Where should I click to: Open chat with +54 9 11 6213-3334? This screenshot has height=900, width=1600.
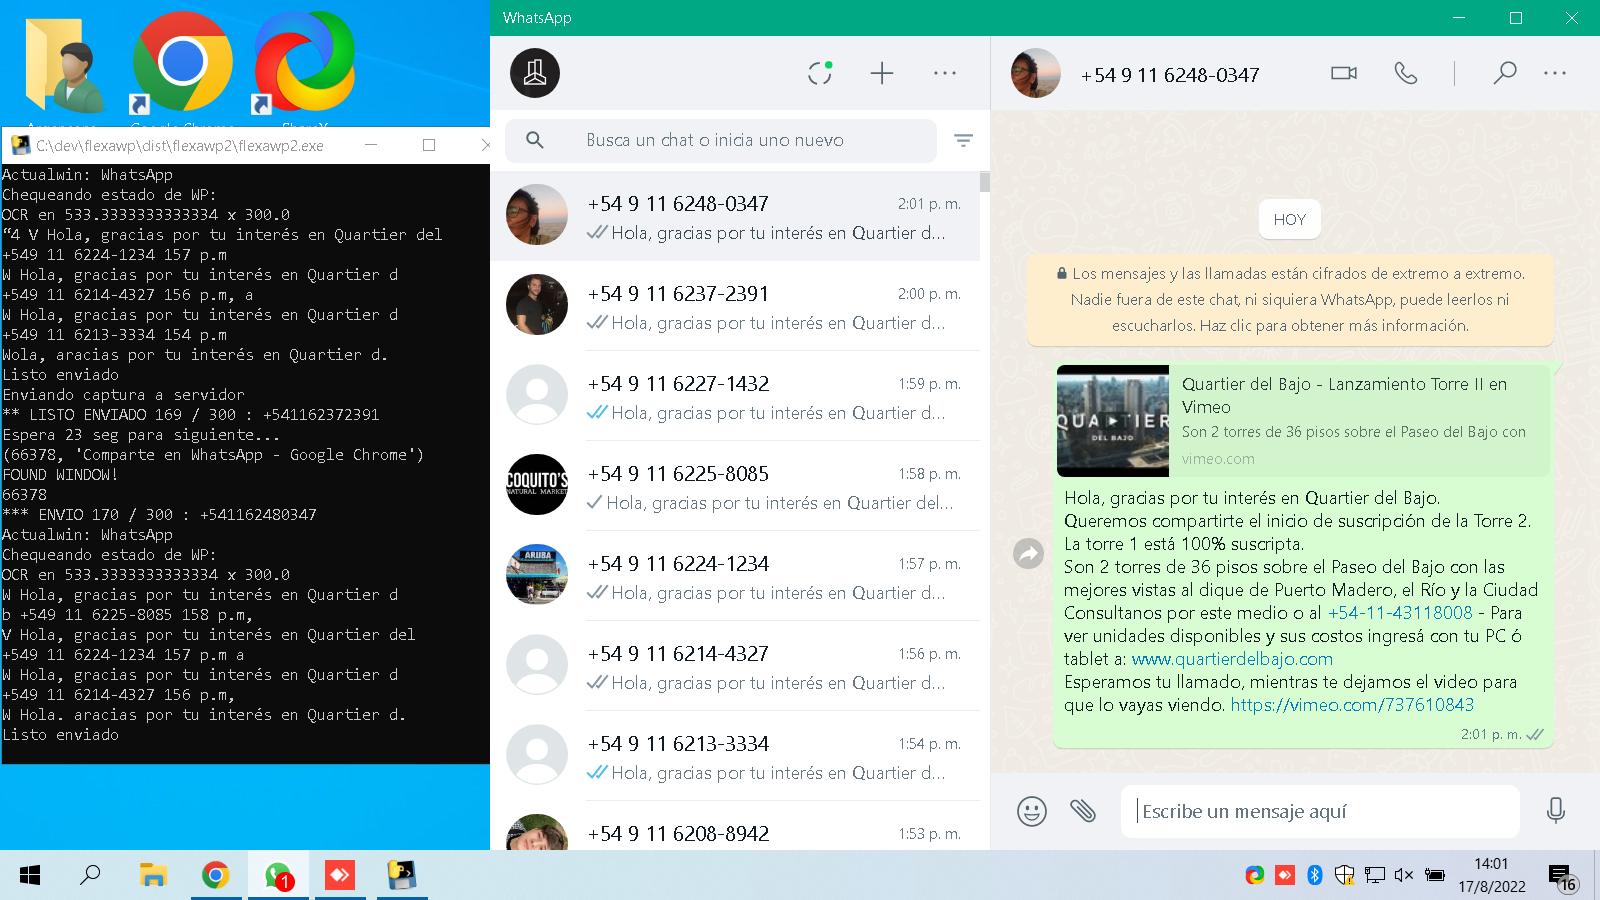tap(735, 756)
